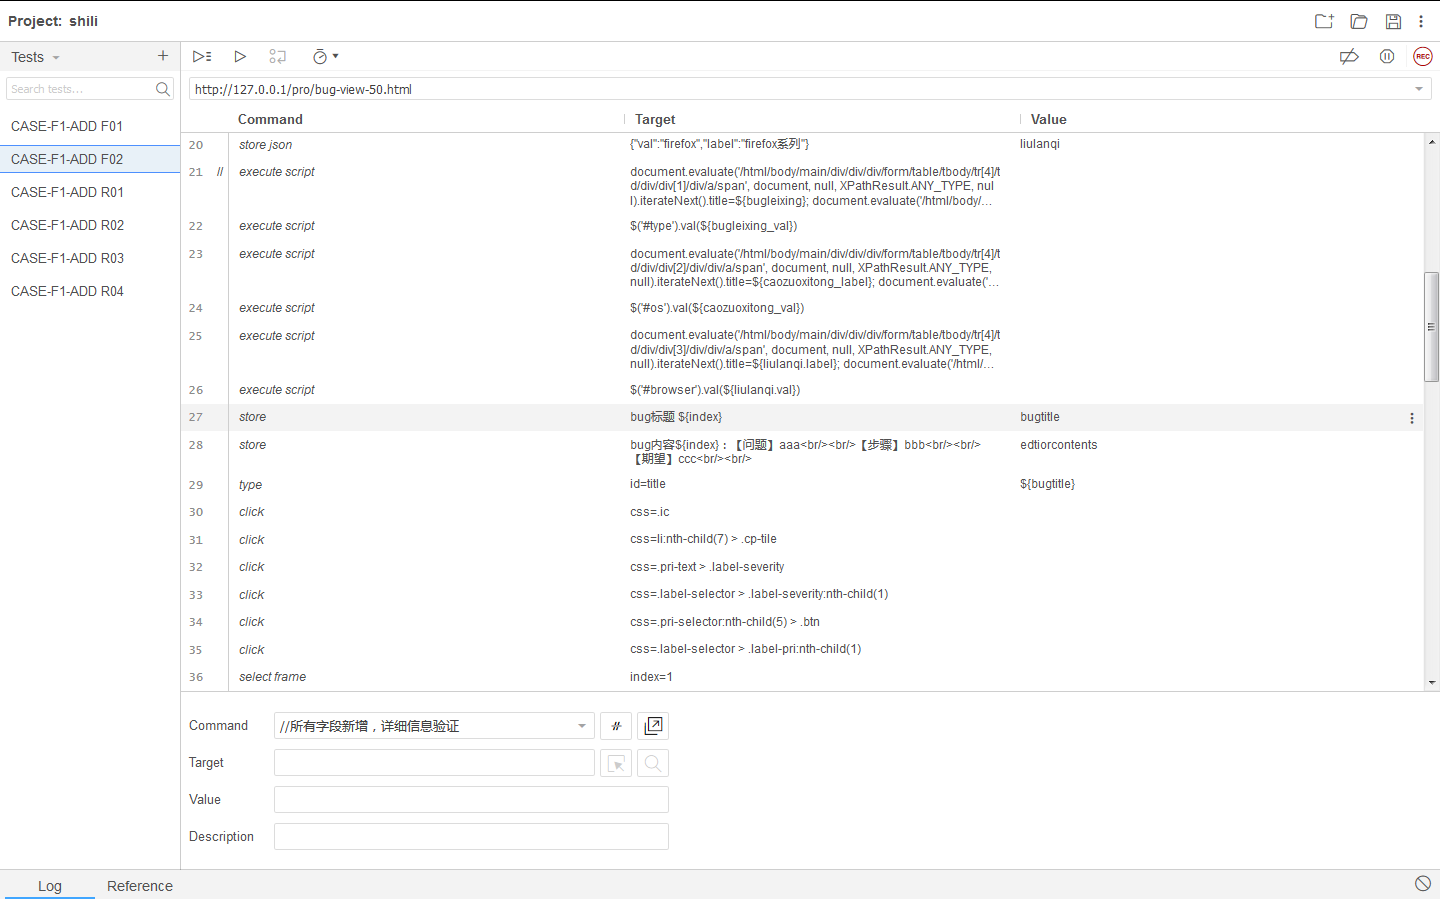The height and width of the screenshot is (900, 1440).
Task: Add a new test with the plus button
Action: [x=162, y=56]
